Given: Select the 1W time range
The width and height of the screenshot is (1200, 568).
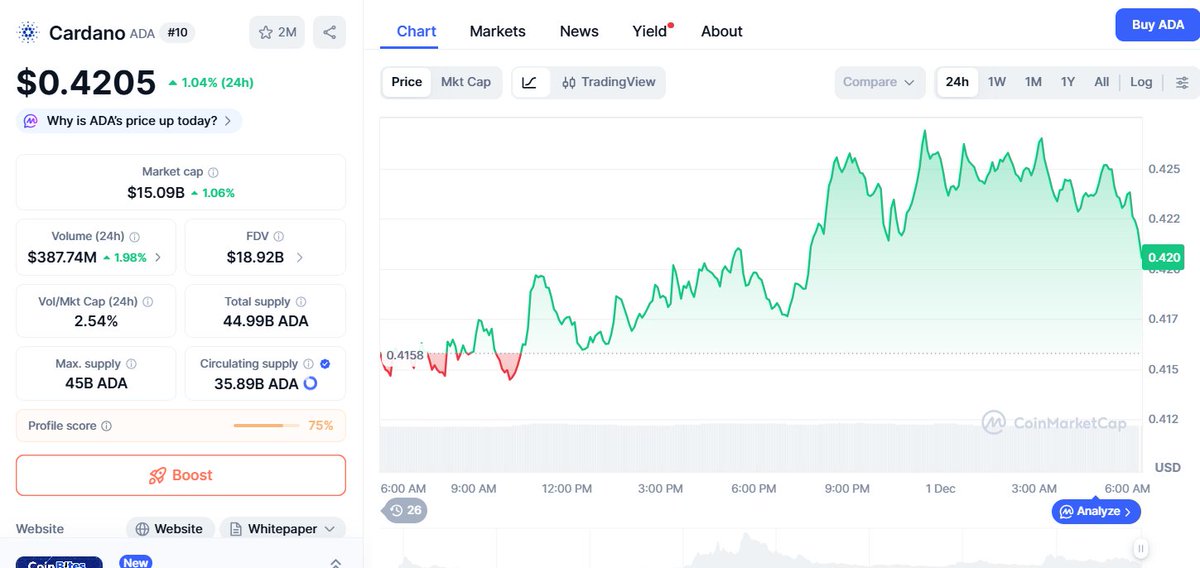Looking at the screenshot, I should coord(997,82).
